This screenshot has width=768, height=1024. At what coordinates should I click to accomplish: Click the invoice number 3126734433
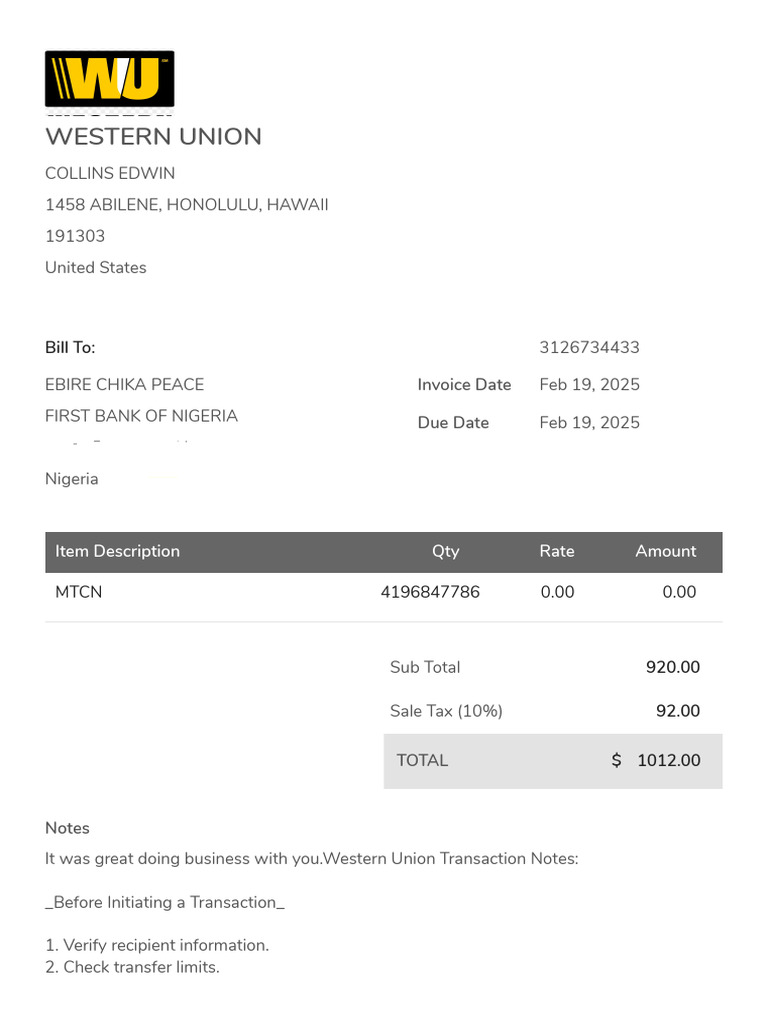point(589,348)
